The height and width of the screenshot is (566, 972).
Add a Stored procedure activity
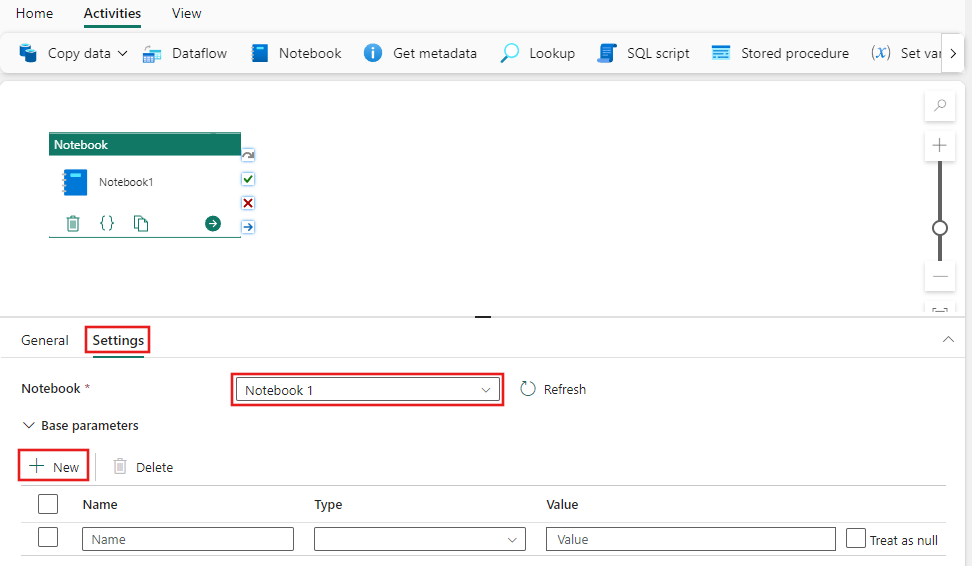[780, 53]
